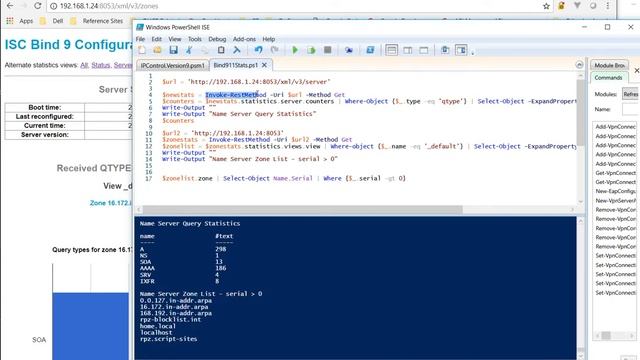Open the View menu
640x360 pixels.
(x=175, y=39)
